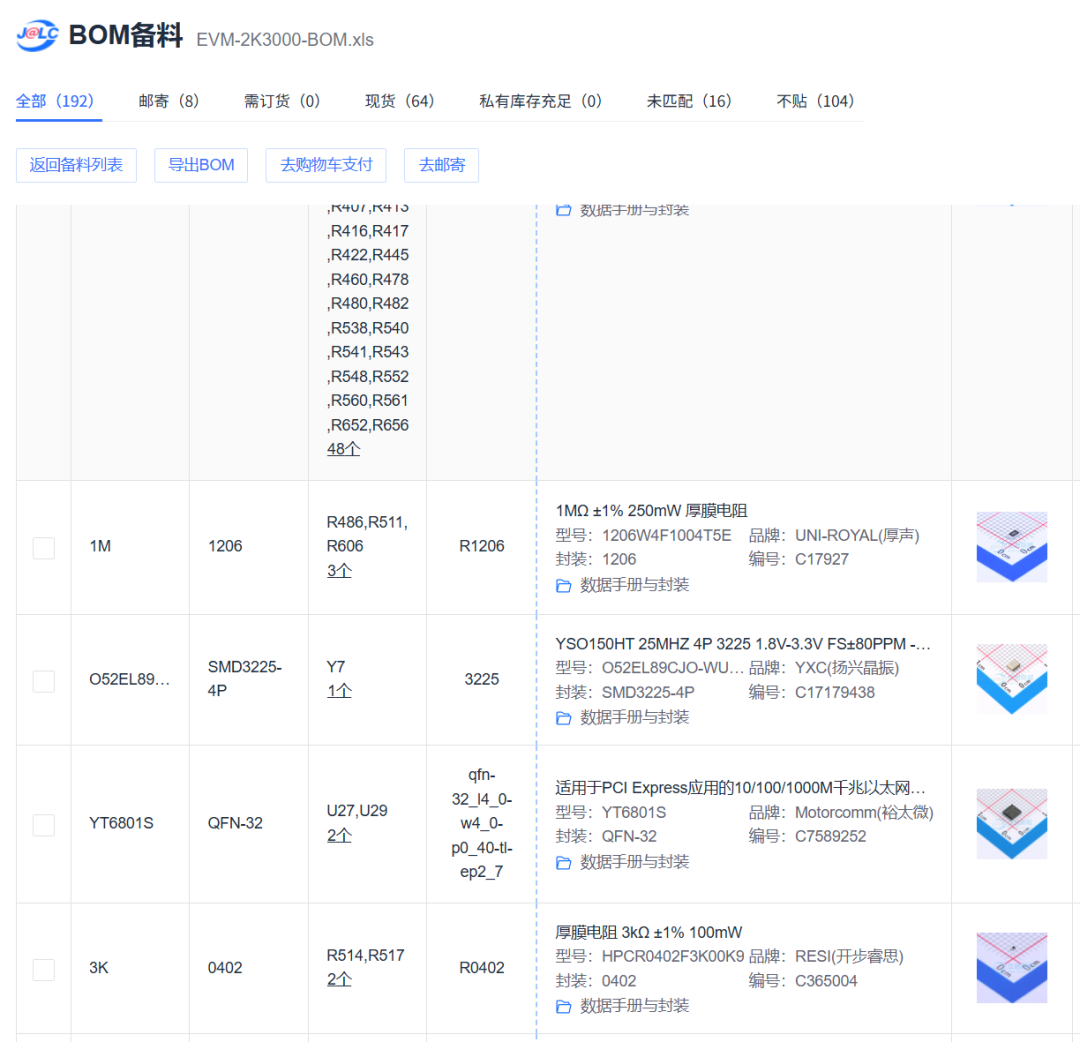Click part number C17927
This screenshot has width=1080, height=1042.
coord(822,559)
